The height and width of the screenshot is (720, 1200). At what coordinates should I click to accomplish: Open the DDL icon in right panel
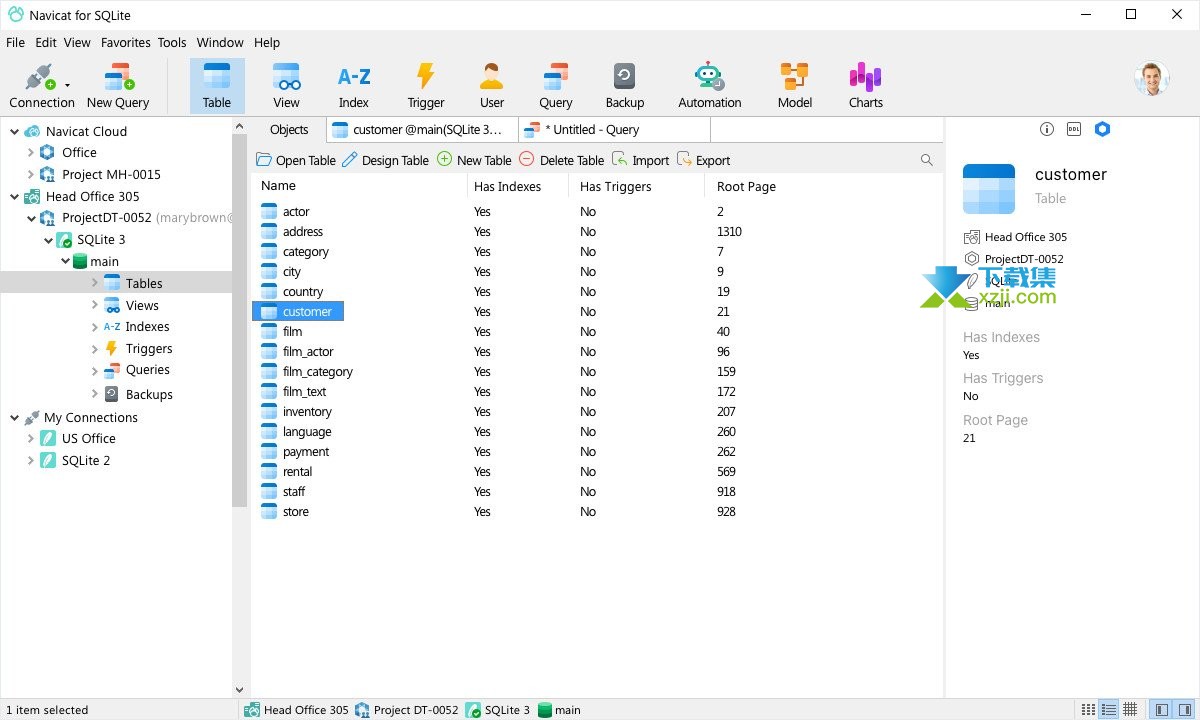[1074, 129]
